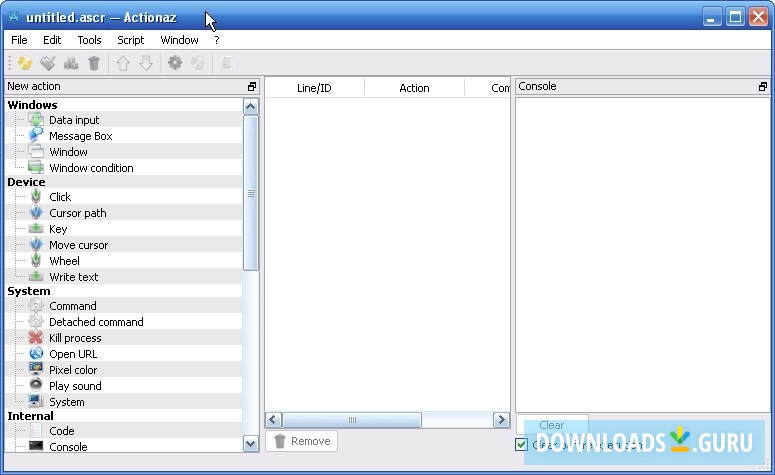This screenshot has width=775, height=475.
Task: Click the "Write text" text label
Action: [74, 277]
